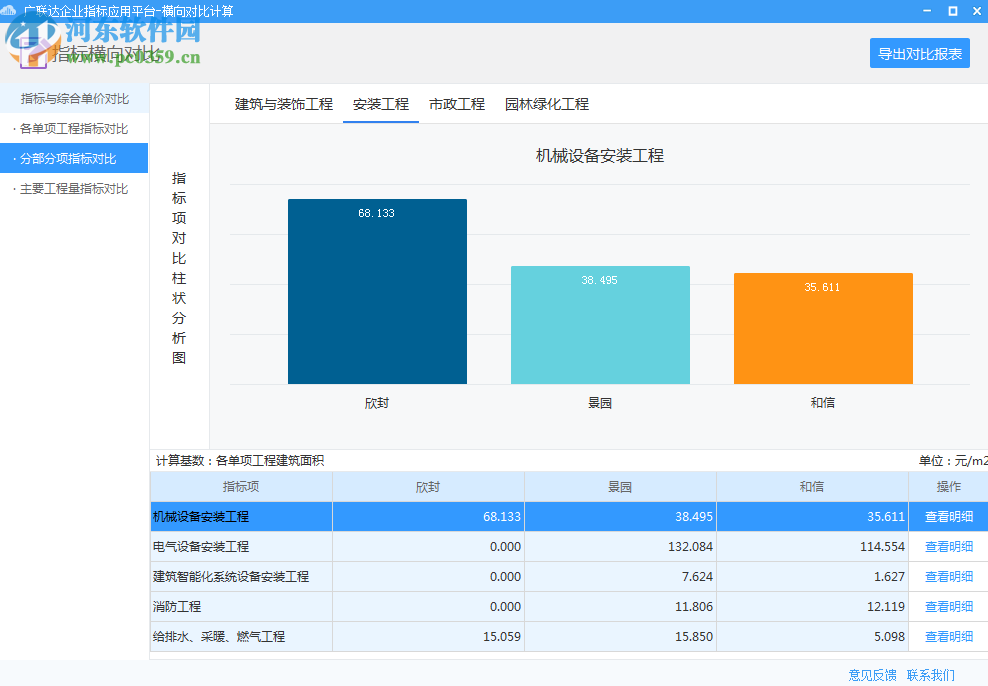This screenshot has width=988, height=686.
Task: Open 主要工程量指标对比 in the sidebar
Action: click(x=76, y=187)
